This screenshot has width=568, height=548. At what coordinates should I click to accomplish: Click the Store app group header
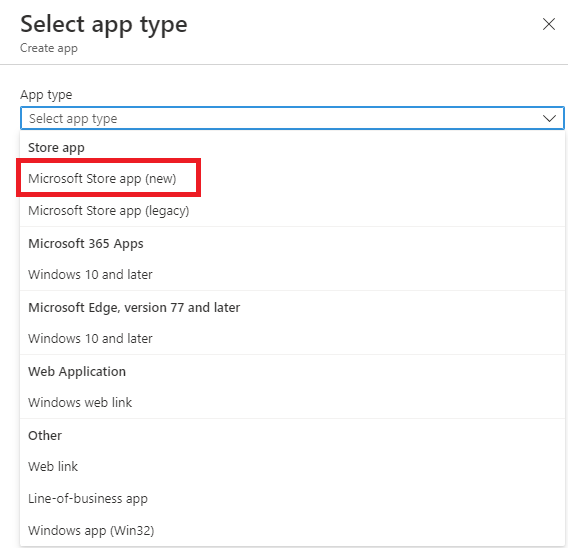pyautogui.click(x=56, y=148)
